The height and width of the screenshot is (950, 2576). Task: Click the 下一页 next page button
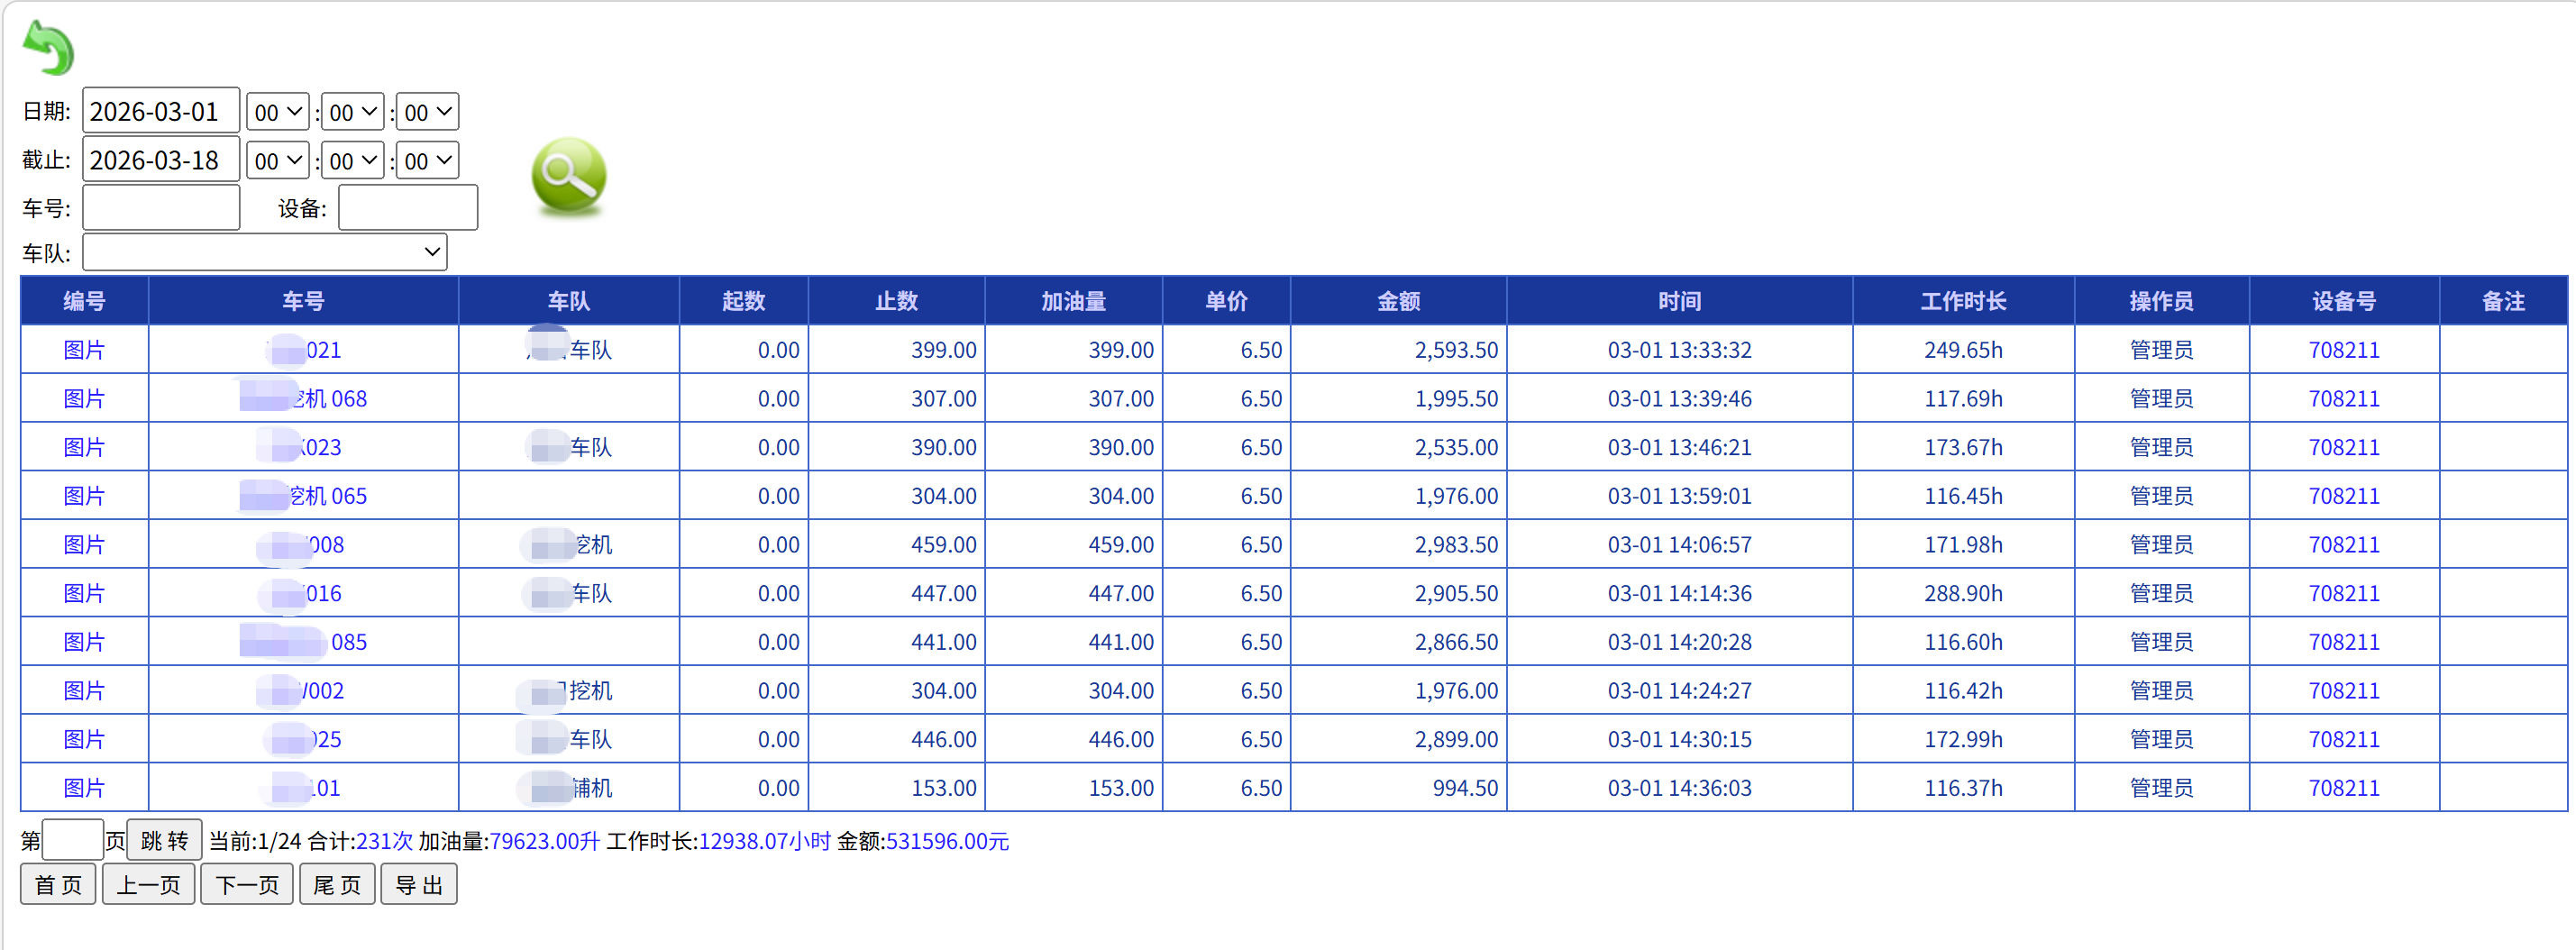point(246,885)
